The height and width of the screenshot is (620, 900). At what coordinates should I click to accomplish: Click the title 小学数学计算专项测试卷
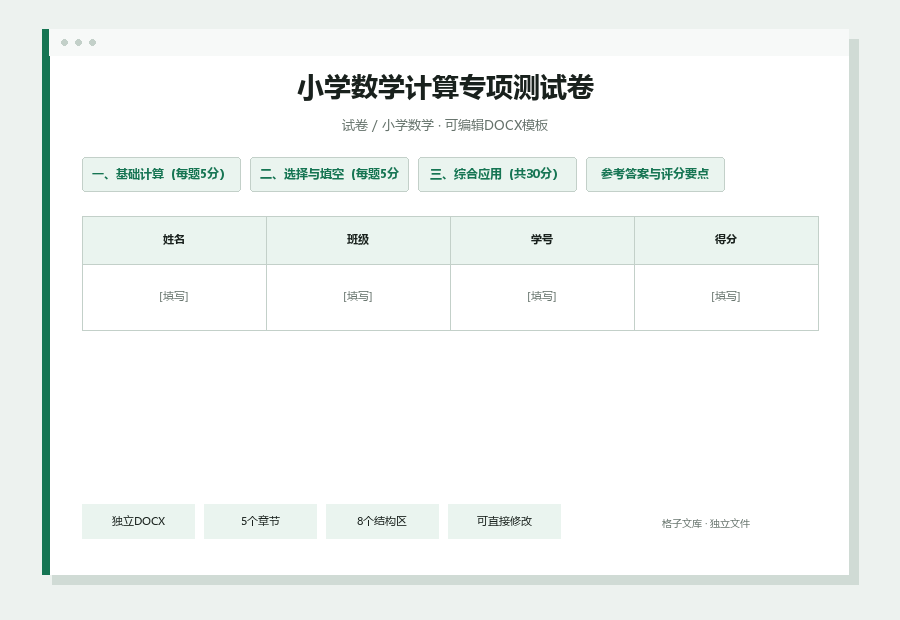tap(445, 88)
